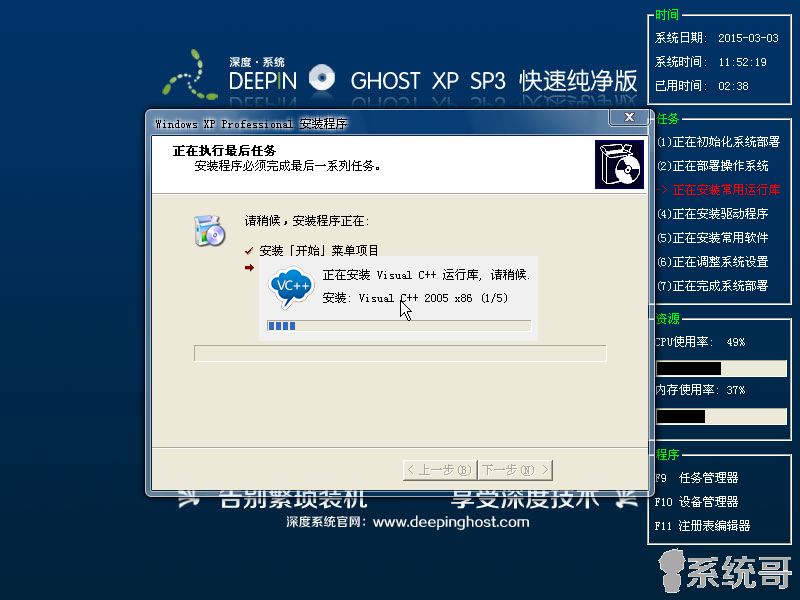Click the GHOST XP SP3 快速纯净版 banner title
Viewport: 800px width, 600px height.
[494, 81]
